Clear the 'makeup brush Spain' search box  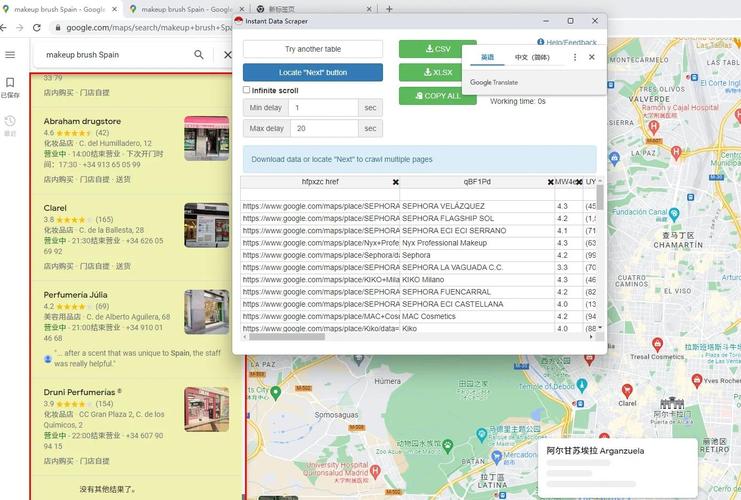coord(227,55)
